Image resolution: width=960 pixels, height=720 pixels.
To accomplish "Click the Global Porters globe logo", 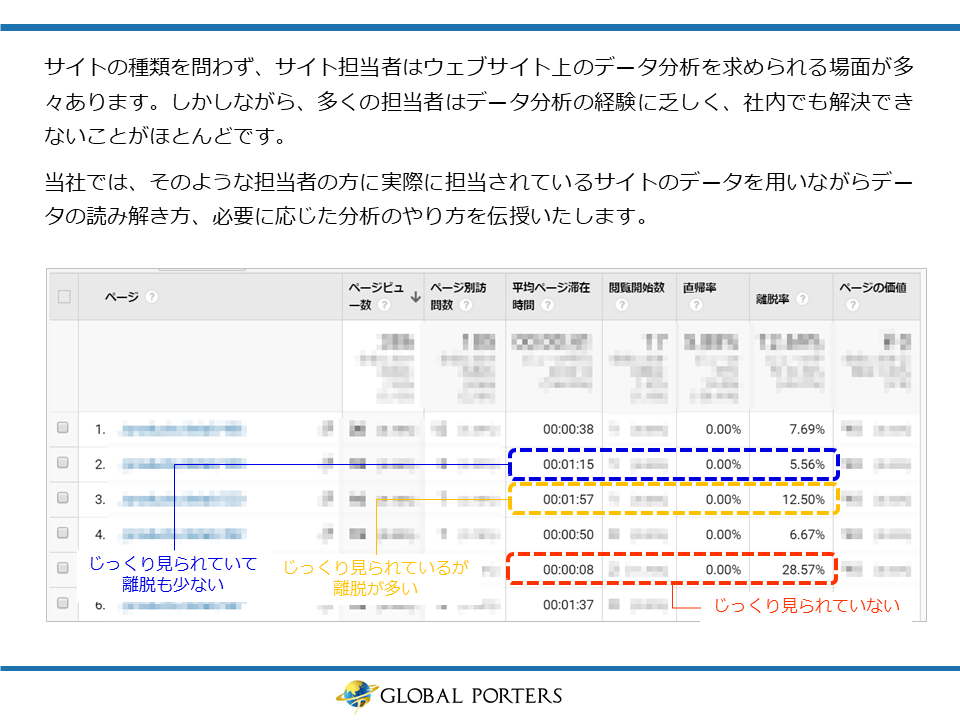I will (x=355, y=695).
